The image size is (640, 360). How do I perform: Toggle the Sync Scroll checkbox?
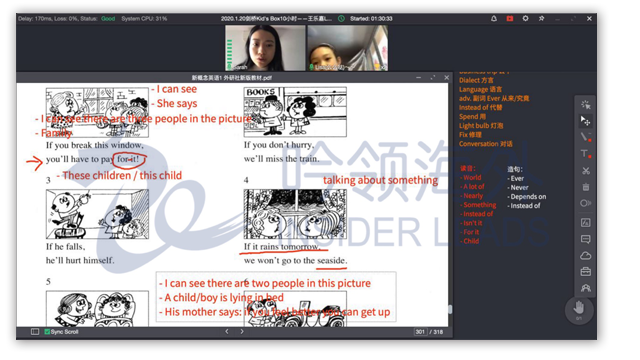(47, 332)
